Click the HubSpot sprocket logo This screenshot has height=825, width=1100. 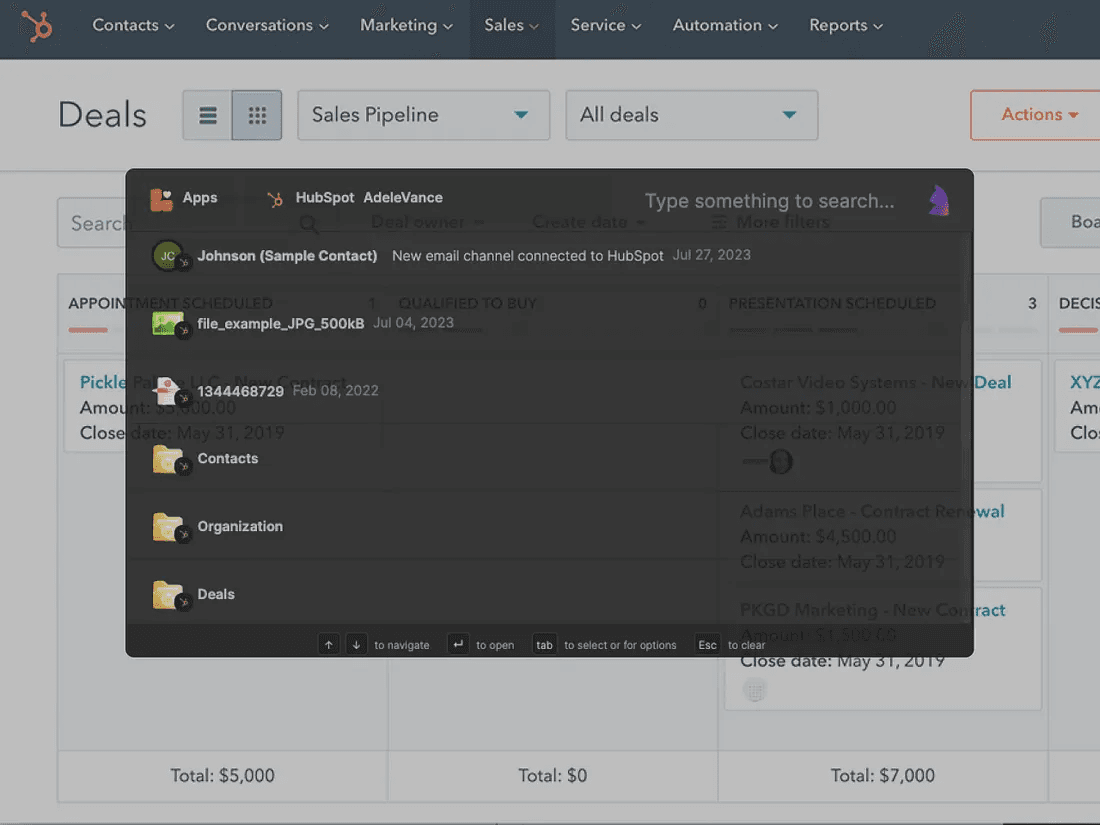[36, 27]
